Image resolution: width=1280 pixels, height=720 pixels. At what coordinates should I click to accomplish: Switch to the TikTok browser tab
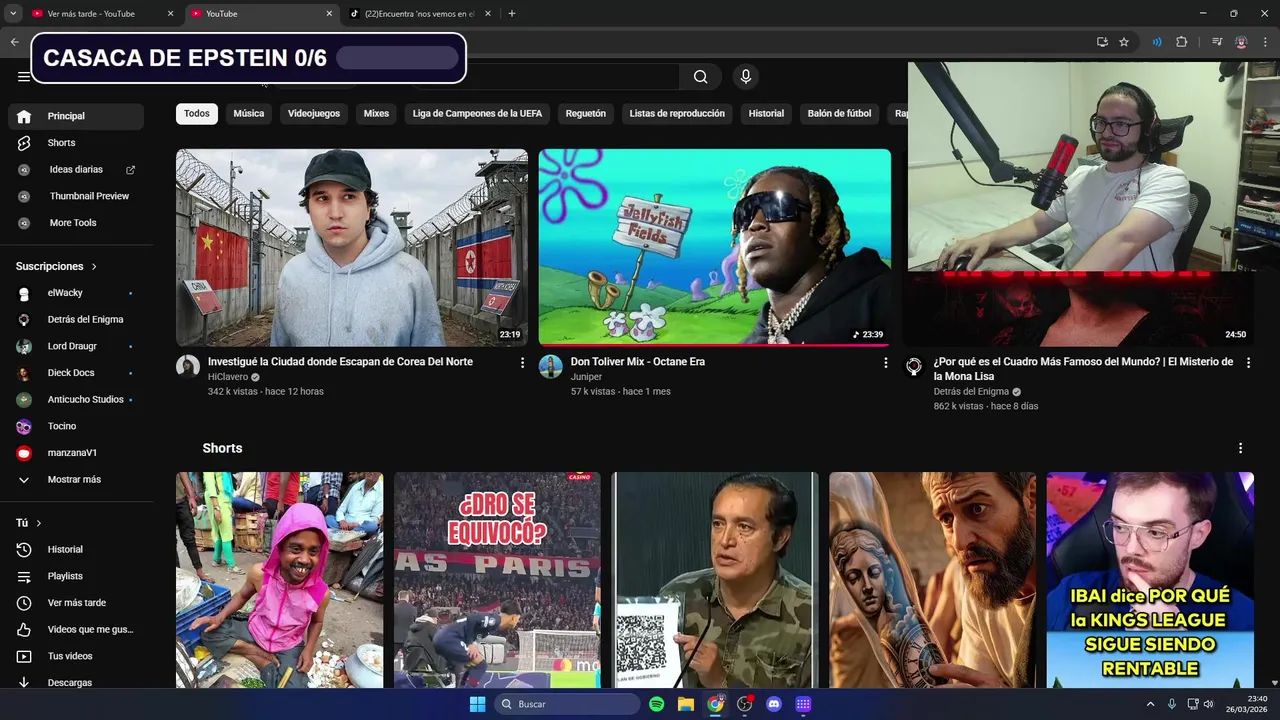coord(420,14)
